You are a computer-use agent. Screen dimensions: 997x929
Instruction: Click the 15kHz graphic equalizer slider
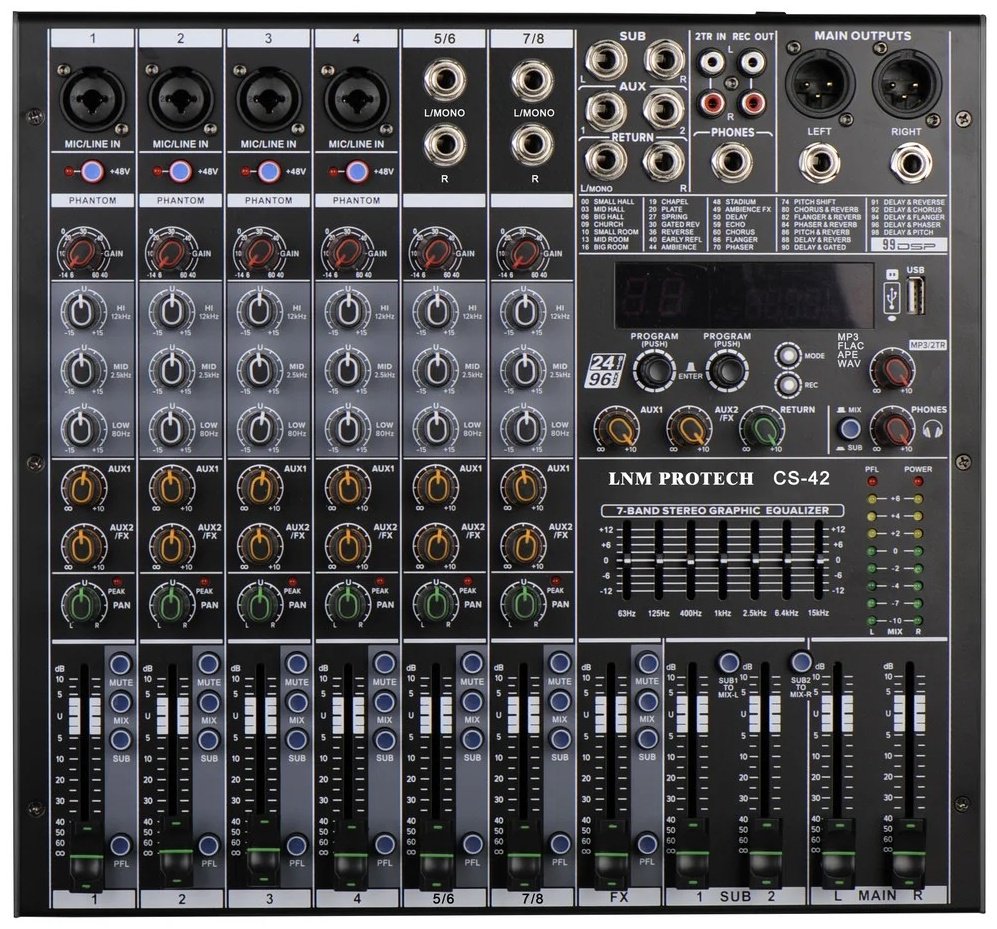pyautogui.click(x=819, y=560)
